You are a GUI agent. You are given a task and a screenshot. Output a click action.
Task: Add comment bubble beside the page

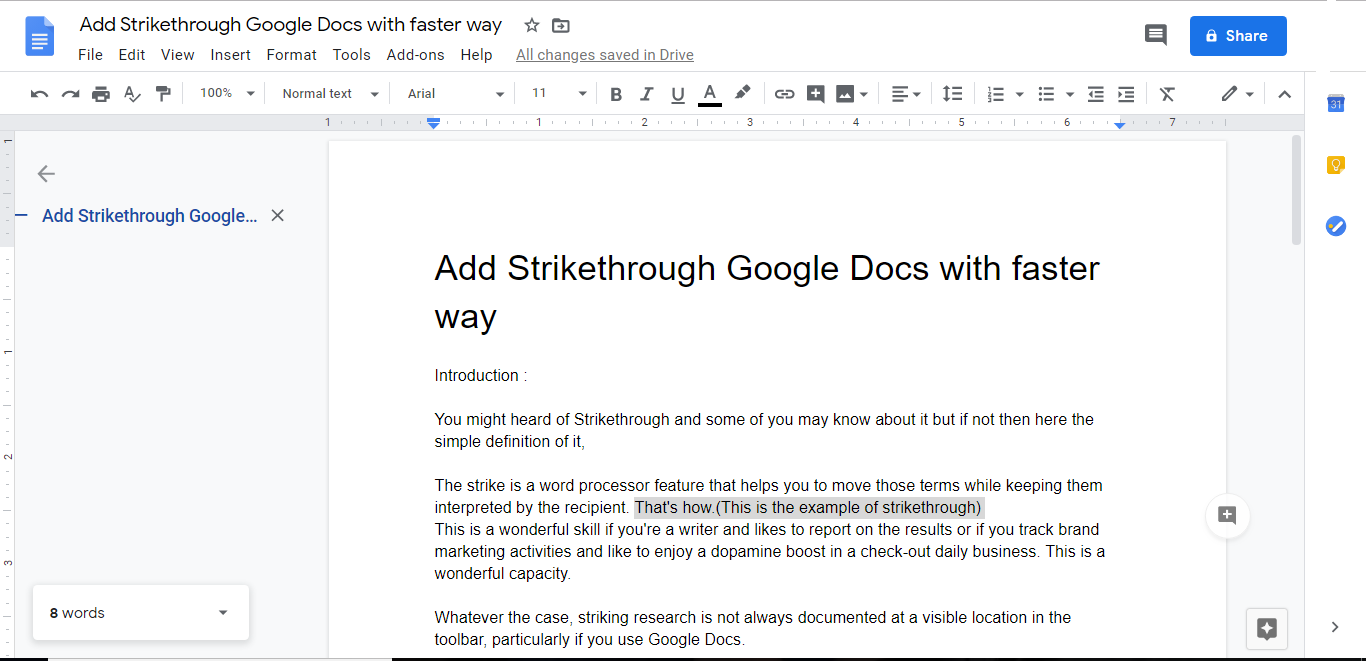(1227, 516)
